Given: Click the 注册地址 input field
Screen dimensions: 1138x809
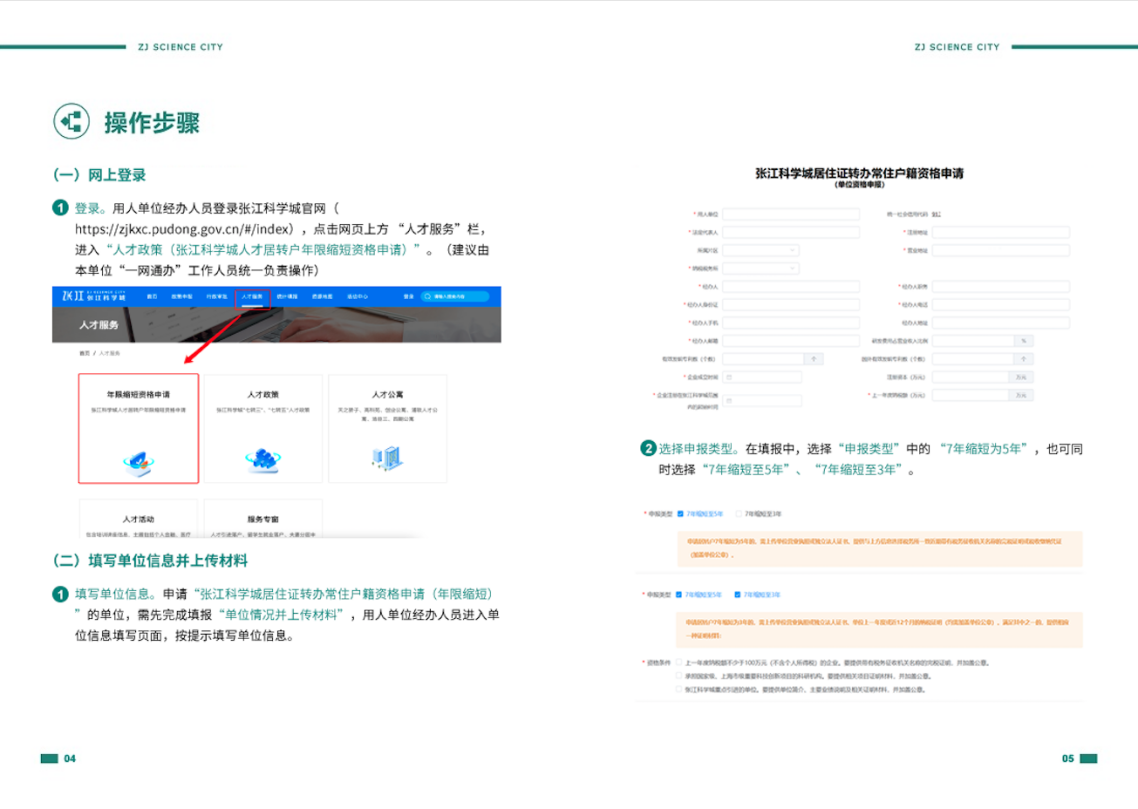Looking at the screenshot, I should pos(1001,232).
